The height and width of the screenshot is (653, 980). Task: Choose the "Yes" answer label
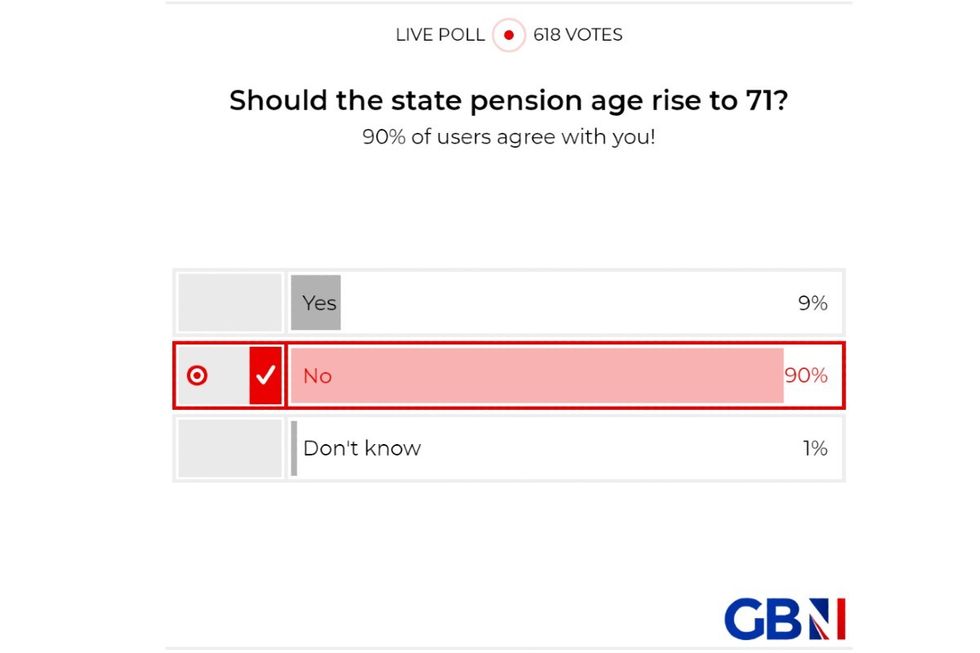point(320,303)
